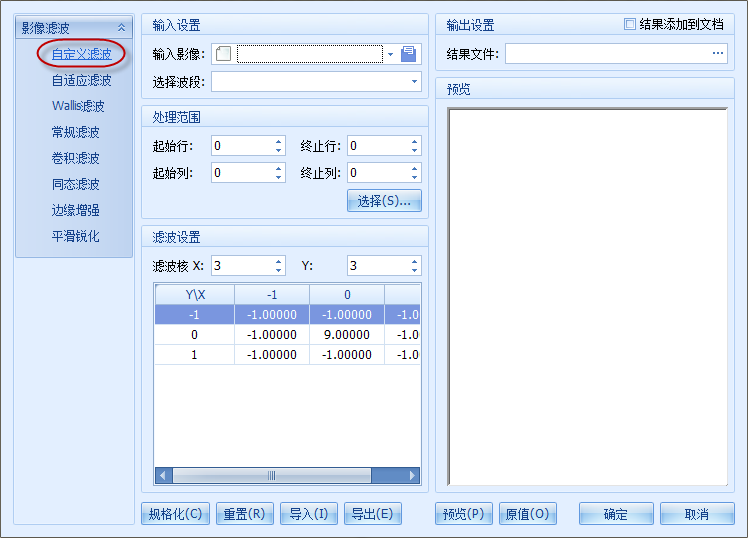Confirm with the 确定 button
Image resolution: width=748 pixels, height=538 pixels.
point(616,514)
